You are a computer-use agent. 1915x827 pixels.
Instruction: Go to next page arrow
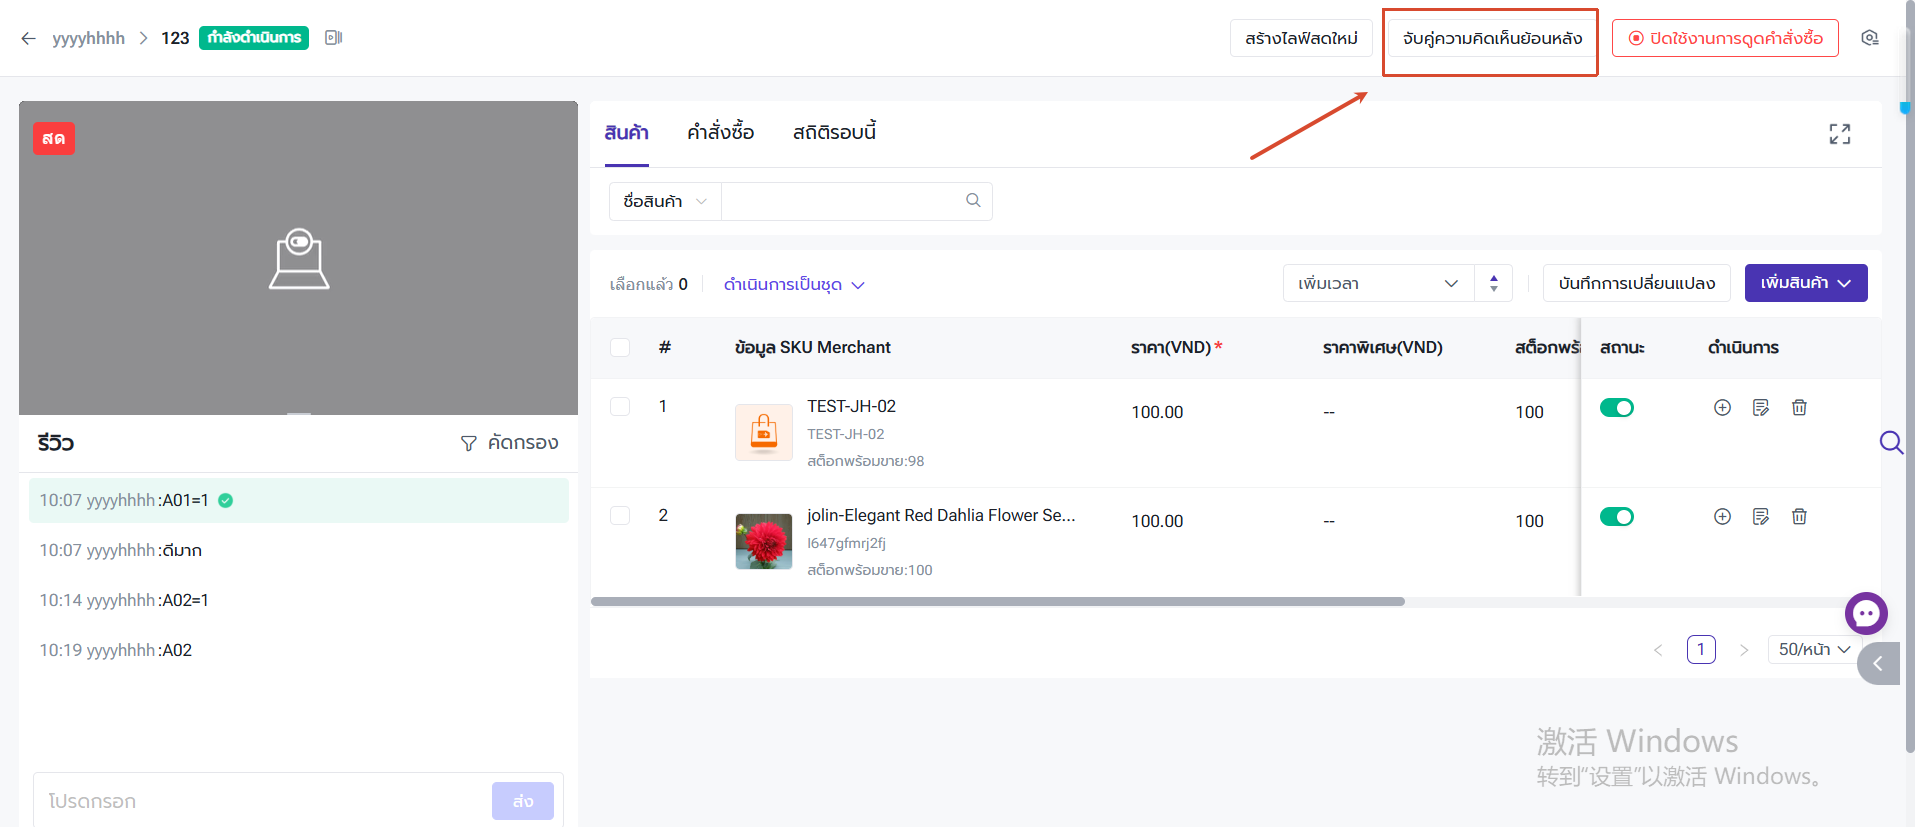click(x=1744, y=650)
